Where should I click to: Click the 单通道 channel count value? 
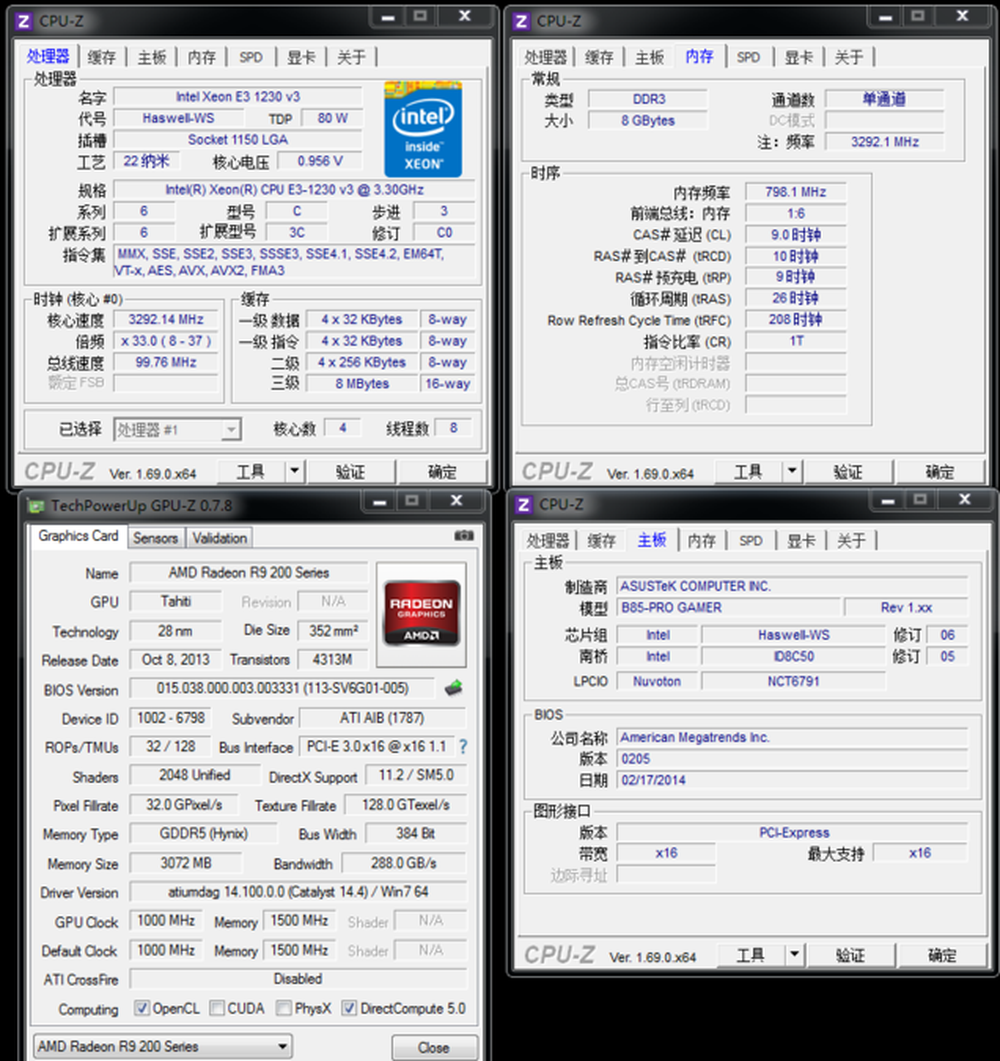(884, 99)
